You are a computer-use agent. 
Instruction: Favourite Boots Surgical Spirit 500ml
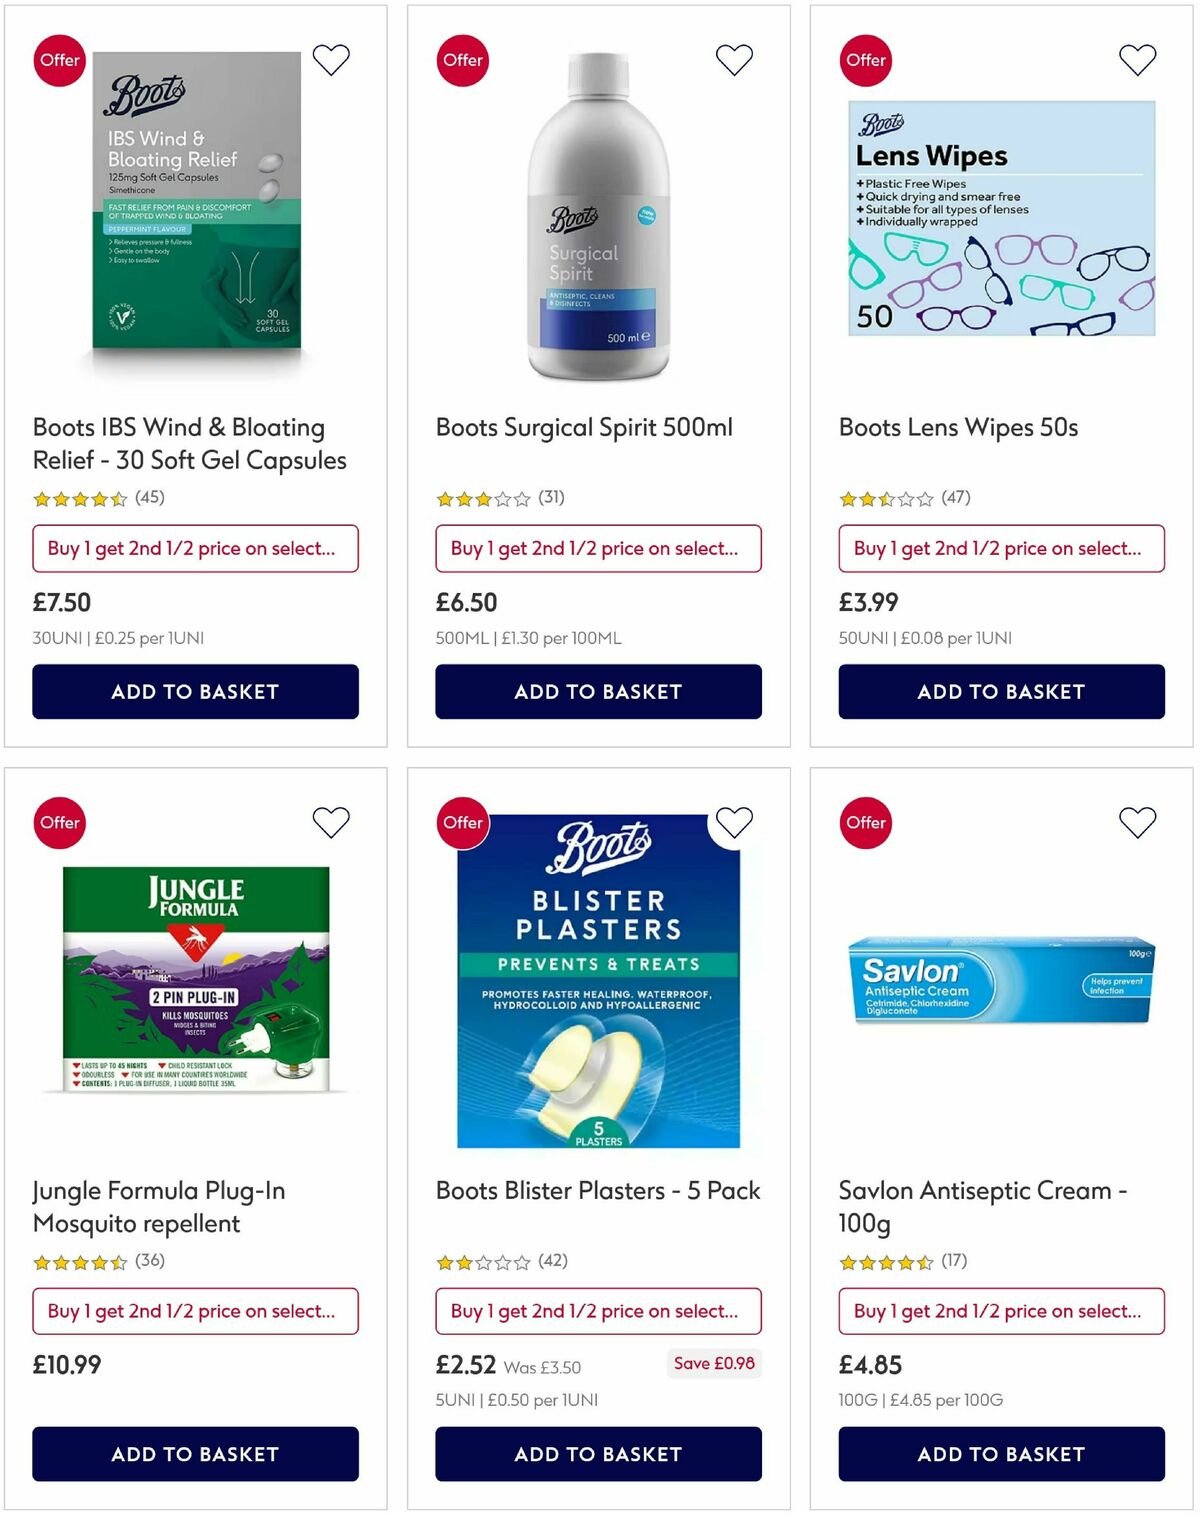coord(735,59)
